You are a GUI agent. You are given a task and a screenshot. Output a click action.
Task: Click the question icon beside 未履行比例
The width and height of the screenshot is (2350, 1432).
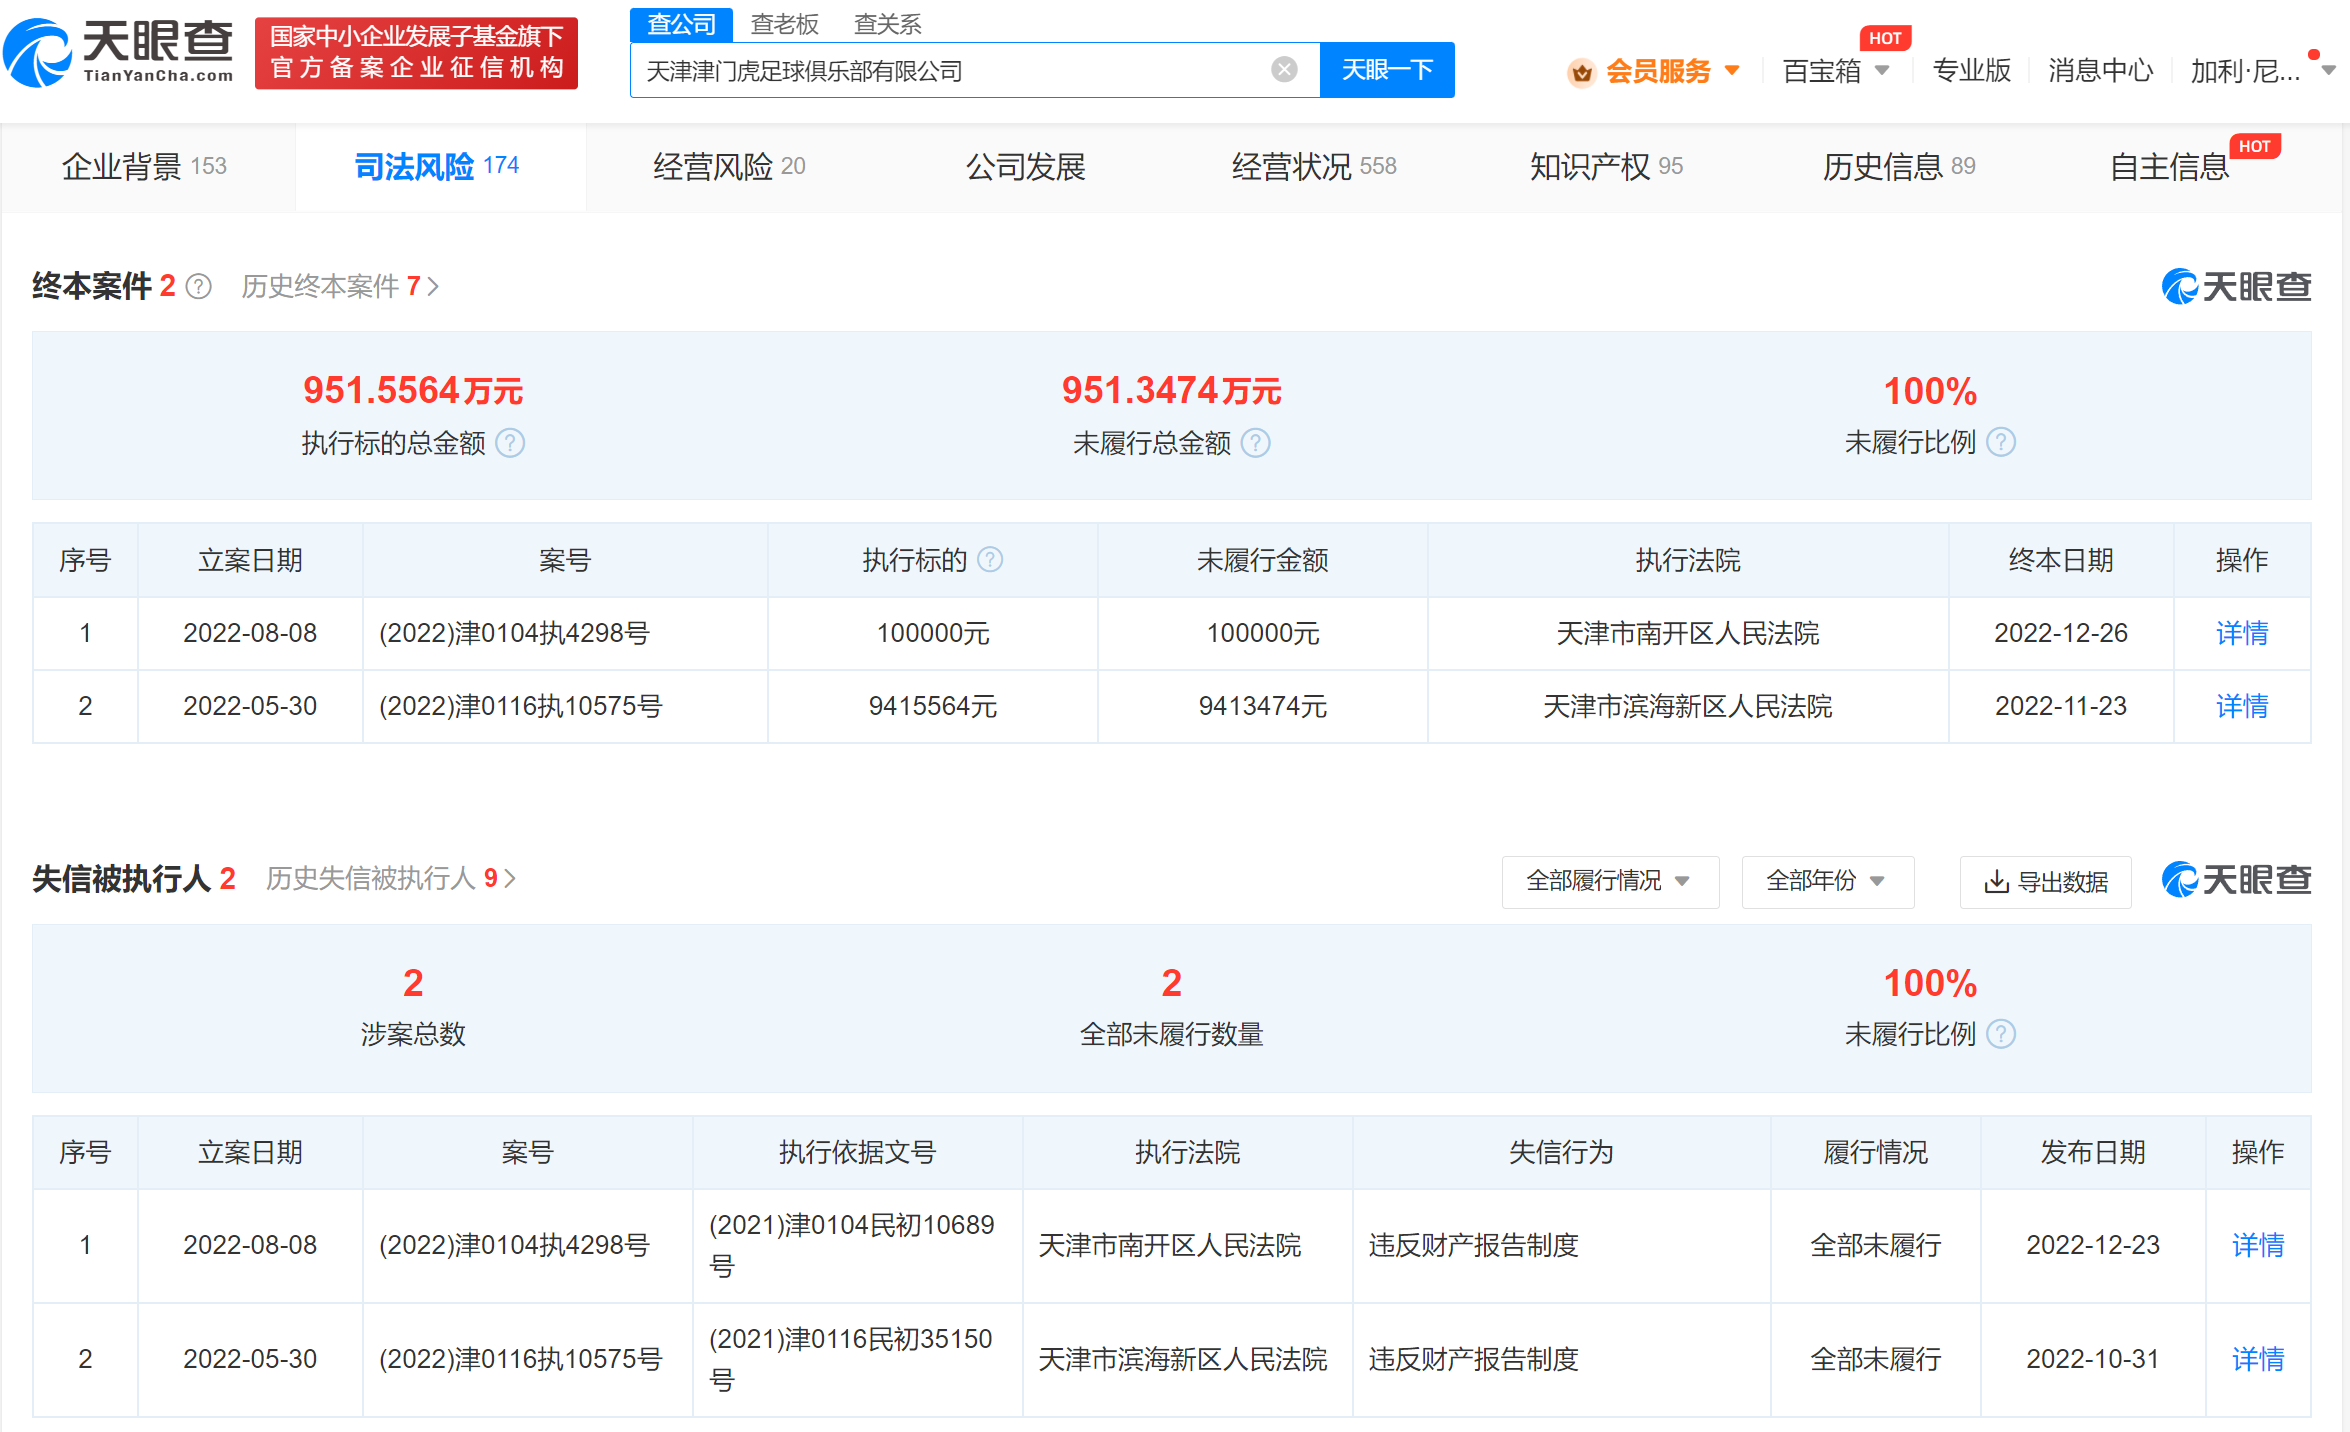[x=2001, y=441]
